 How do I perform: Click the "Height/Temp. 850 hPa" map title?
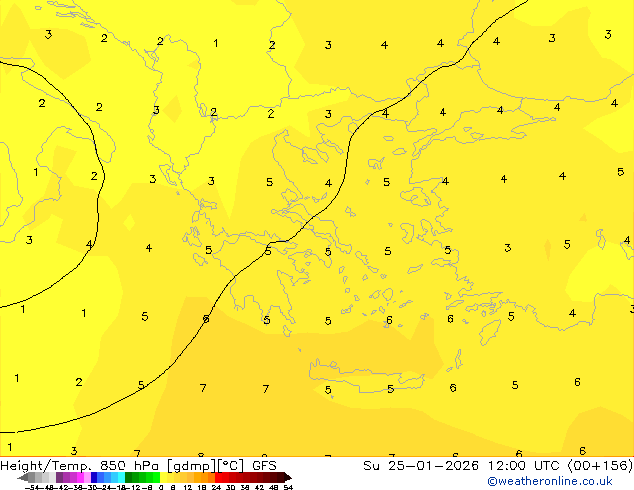tap(81, 466)
